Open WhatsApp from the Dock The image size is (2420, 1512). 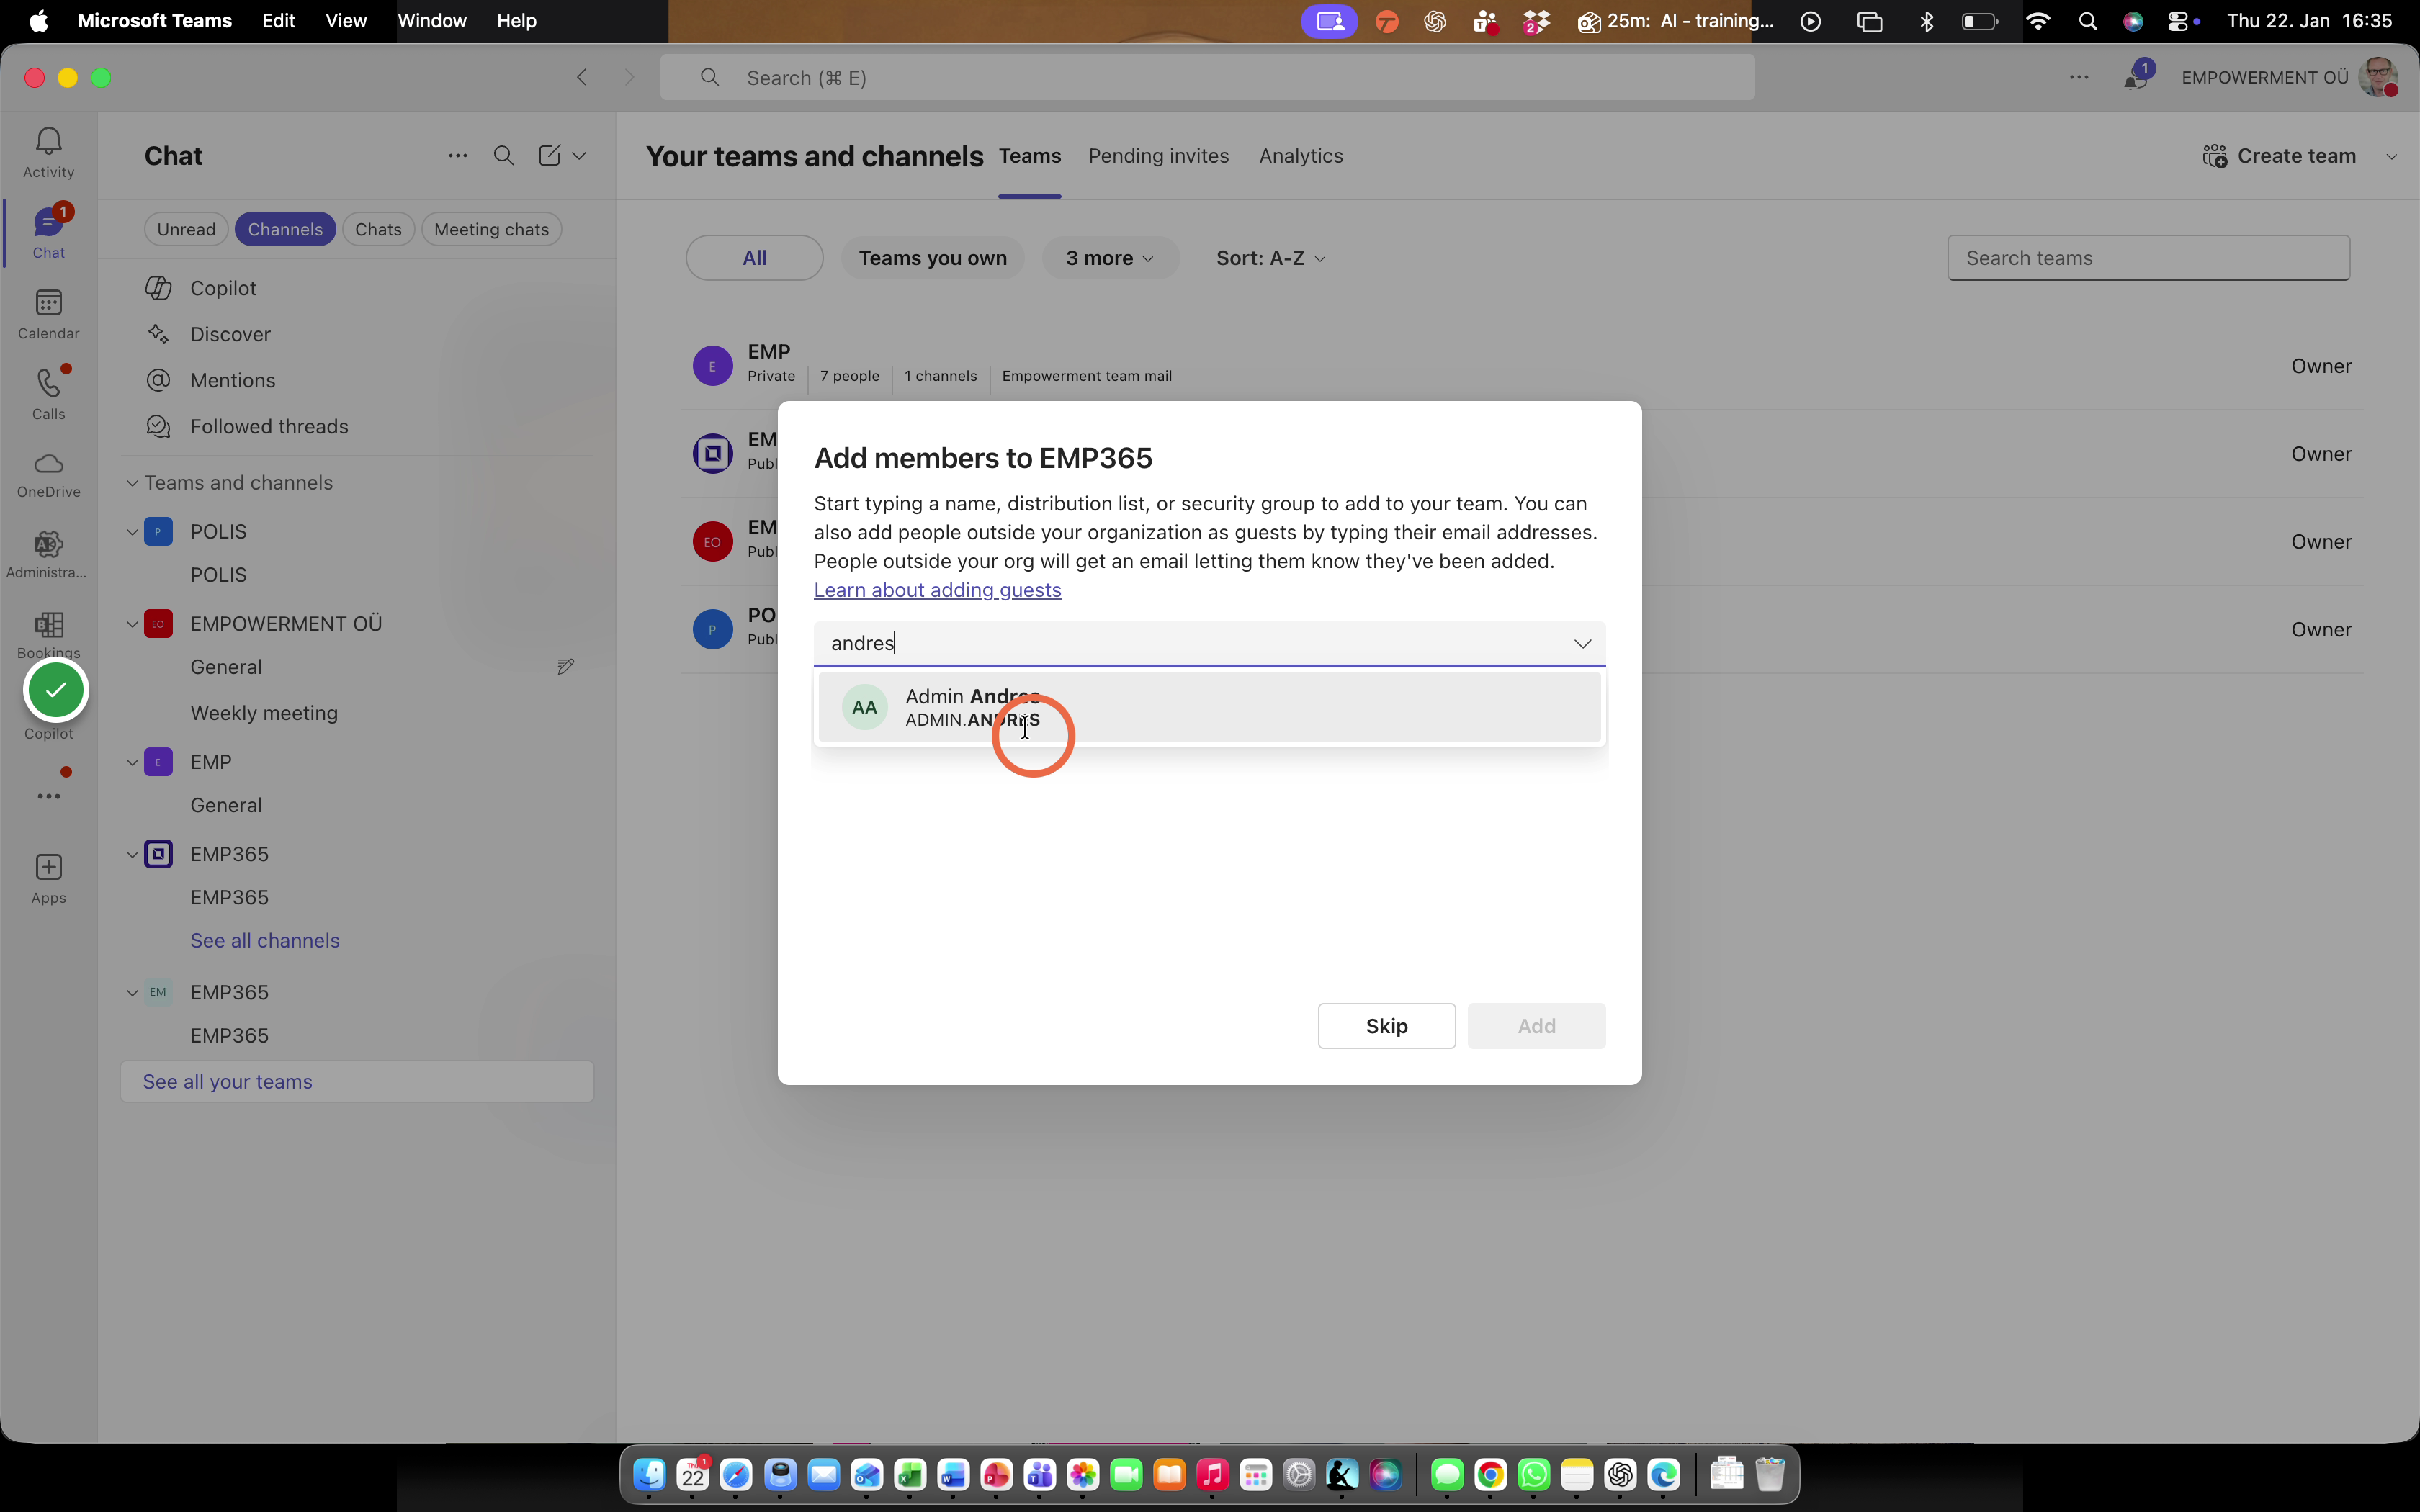(1534, 1474)
